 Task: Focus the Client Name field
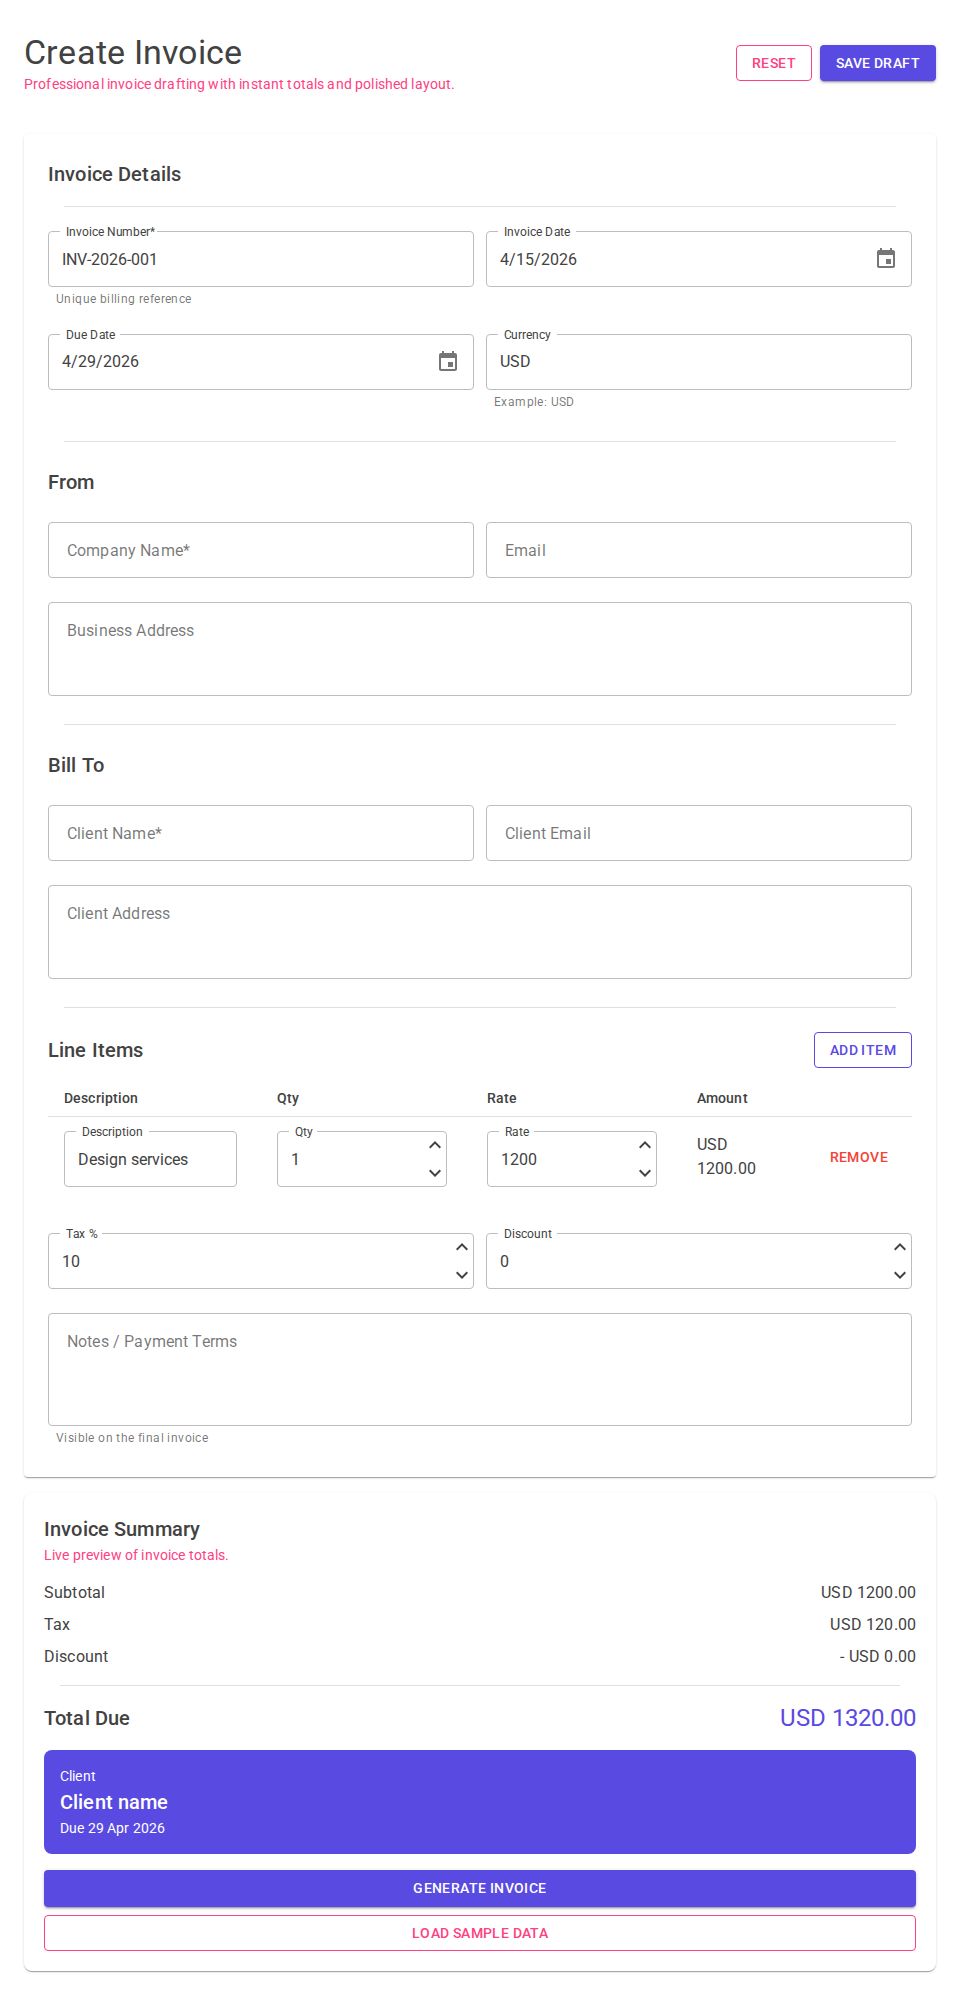(261, 833)
